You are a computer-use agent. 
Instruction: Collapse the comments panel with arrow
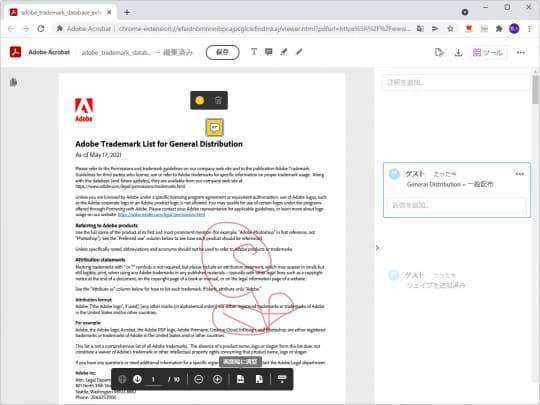pos(377,248)
